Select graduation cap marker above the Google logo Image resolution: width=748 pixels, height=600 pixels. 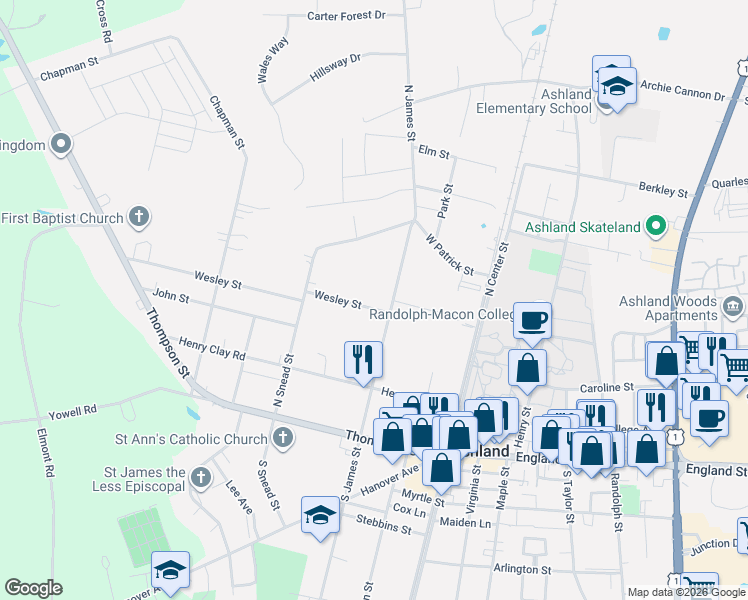tap(170, 572)
